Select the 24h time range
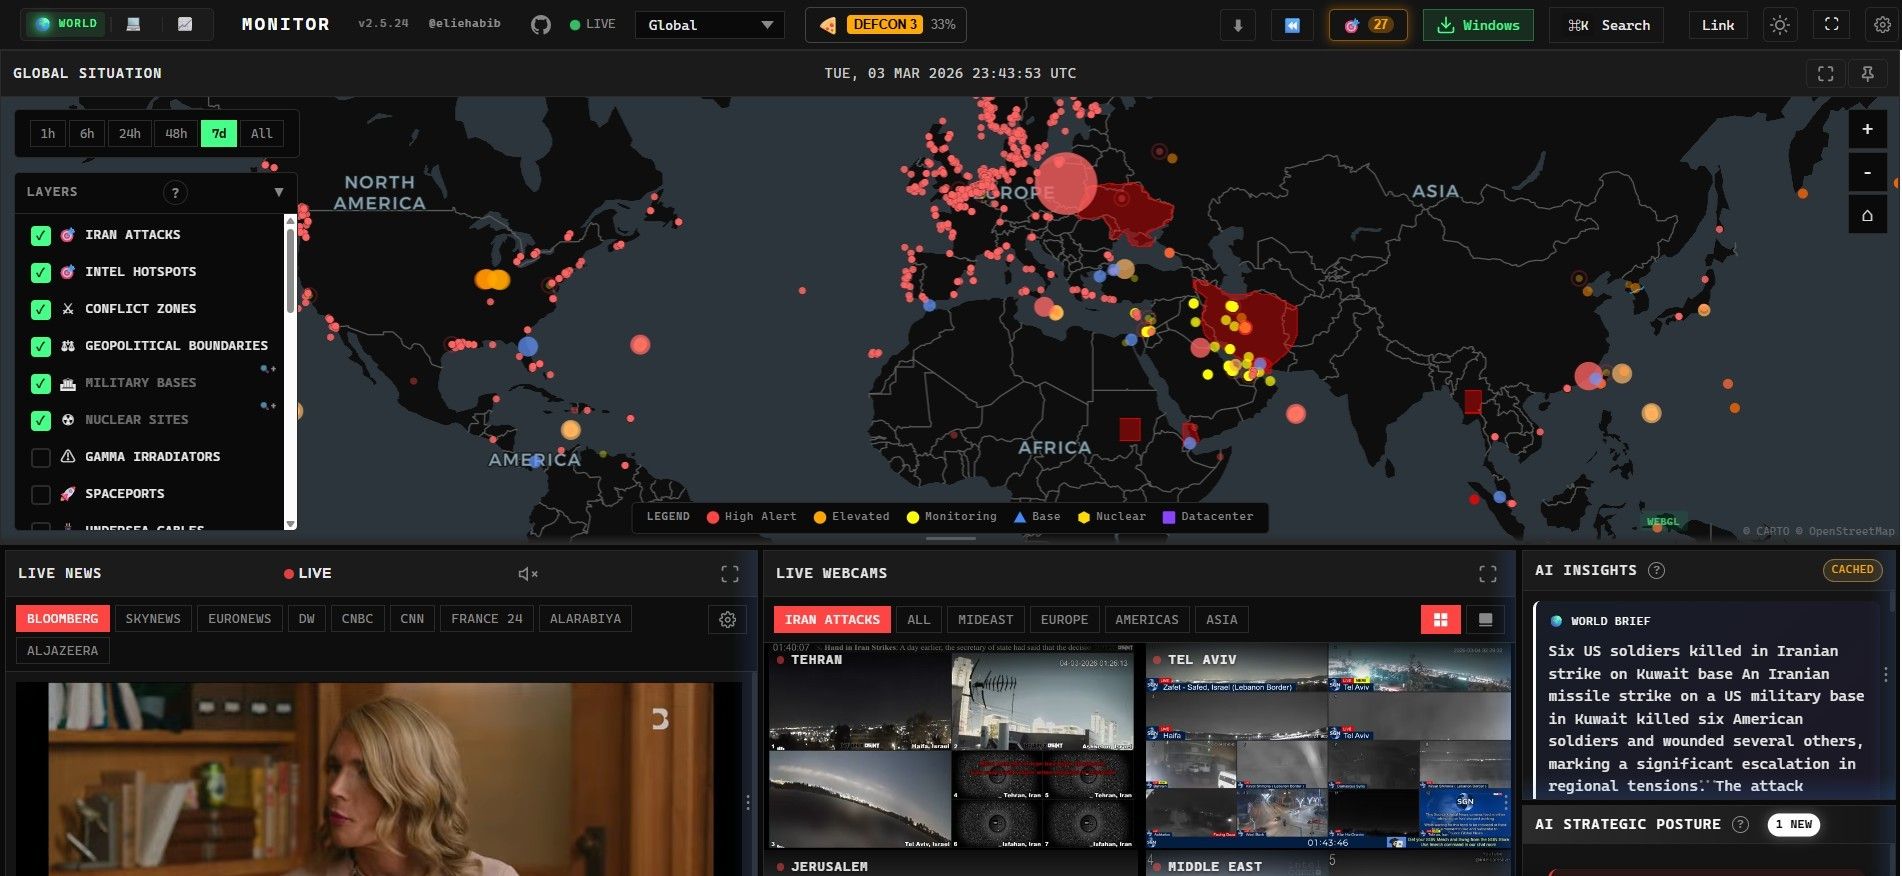Screen dimensions: 1902x876 (x=130, y=134)
